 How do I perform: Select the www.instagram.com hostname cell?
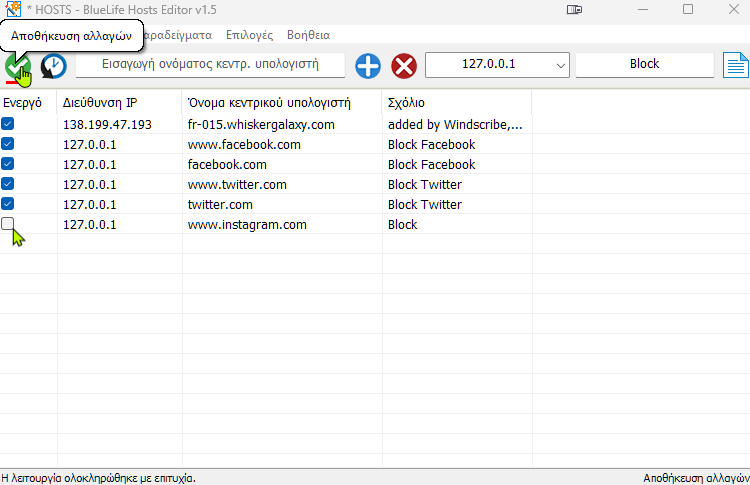(247, 225)
